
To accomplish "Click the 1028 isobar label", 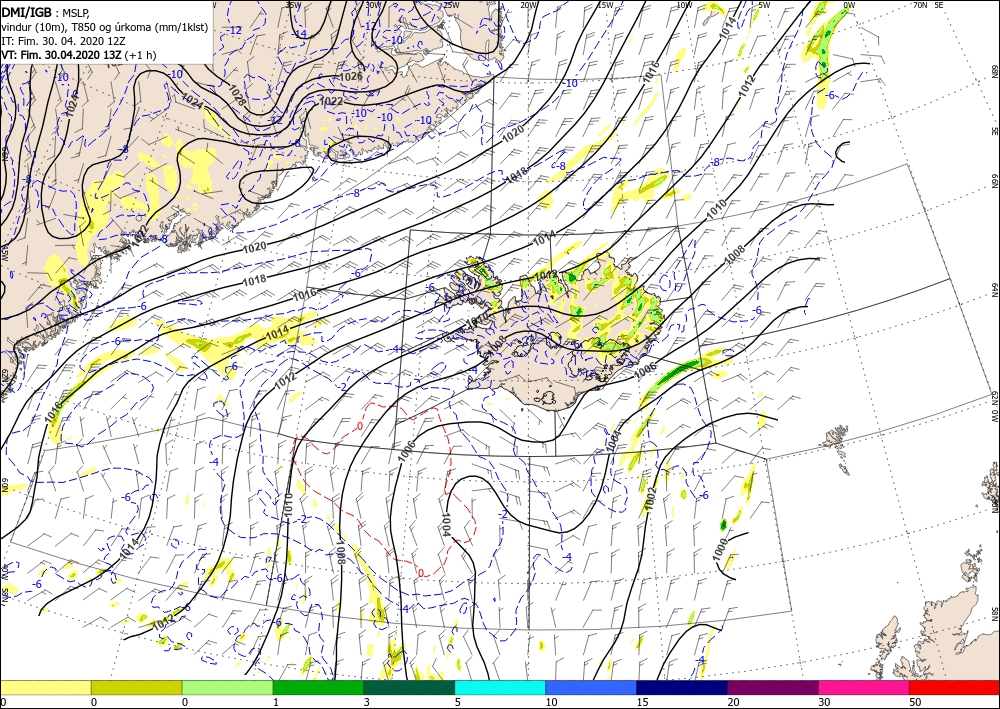I will (x=237, y=97).
